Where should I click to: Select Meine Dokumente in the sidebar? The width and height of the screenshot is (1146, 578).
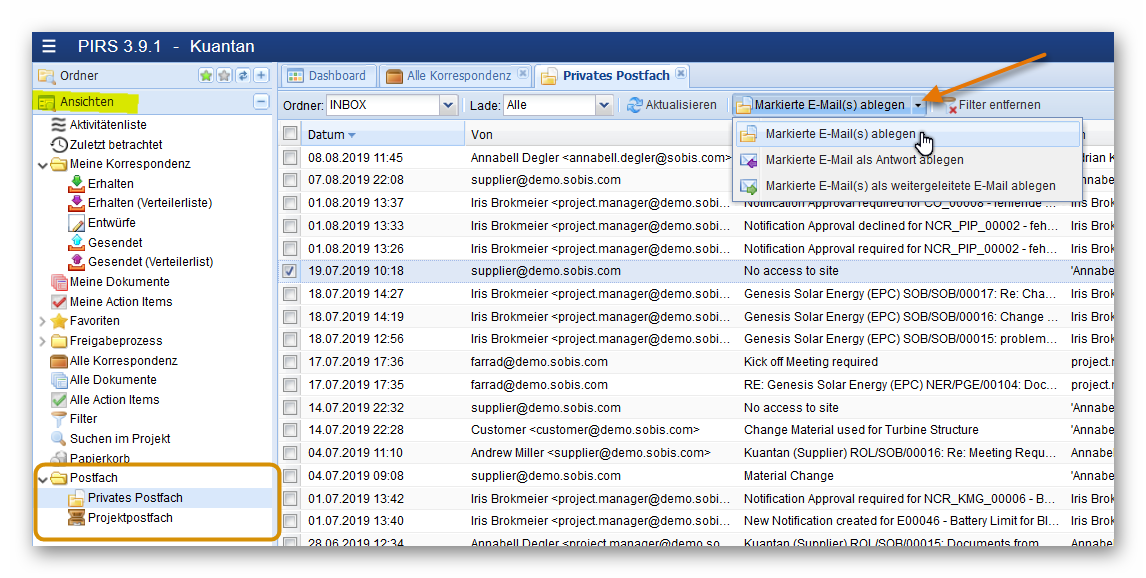pyautogui.click(x=116, y=282)
